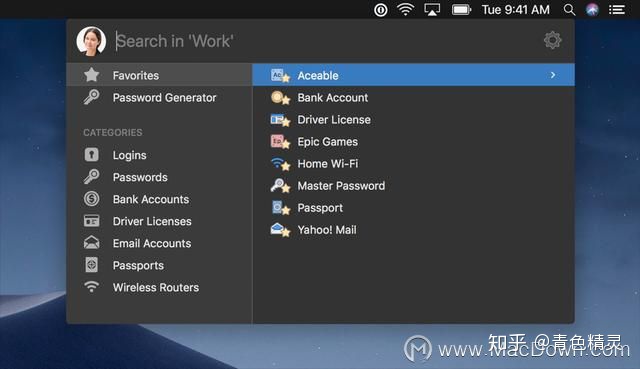Click the Passwords key icon
Image resolution: width=640 pixels, height=369 pixels.
tap(91, 177)
